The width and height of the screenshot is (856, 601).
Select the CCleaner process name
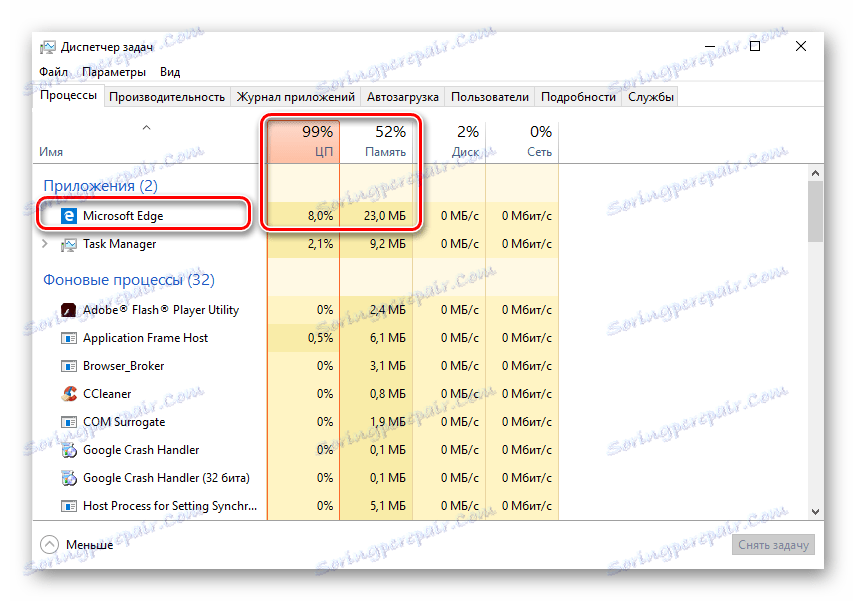click(107, 394)
